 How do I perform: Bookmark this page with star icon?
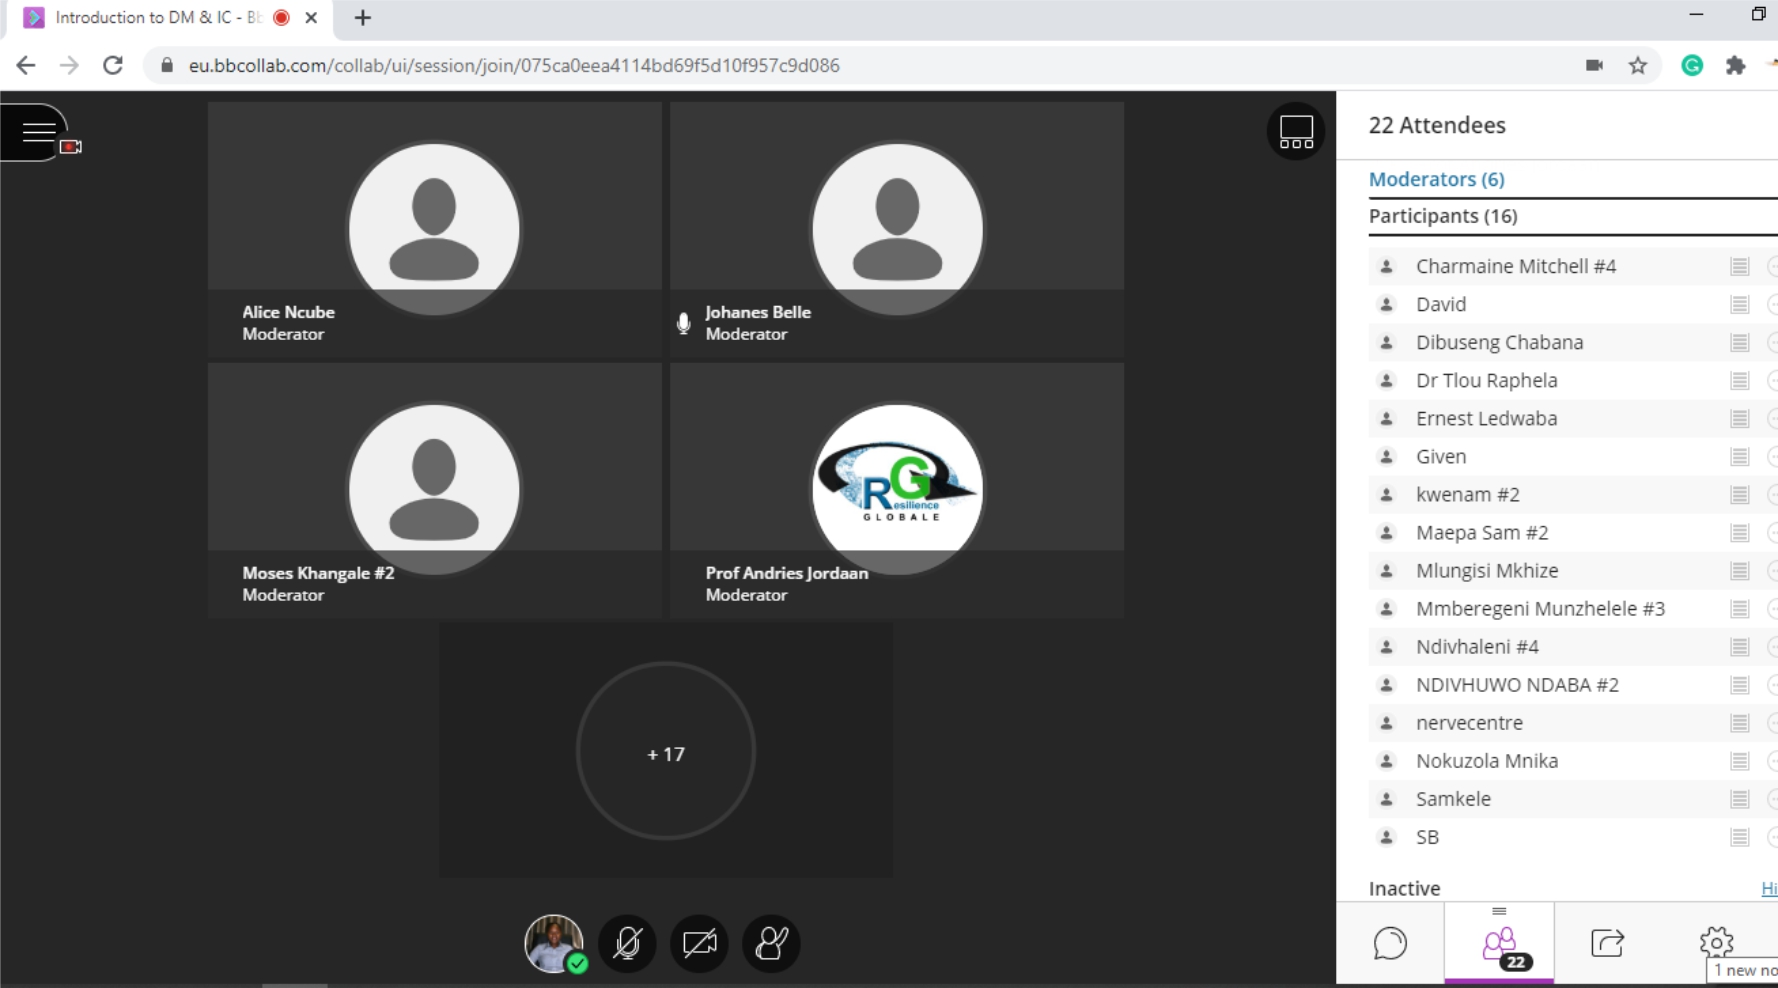pyautogui.click(x=1637, y=66)
